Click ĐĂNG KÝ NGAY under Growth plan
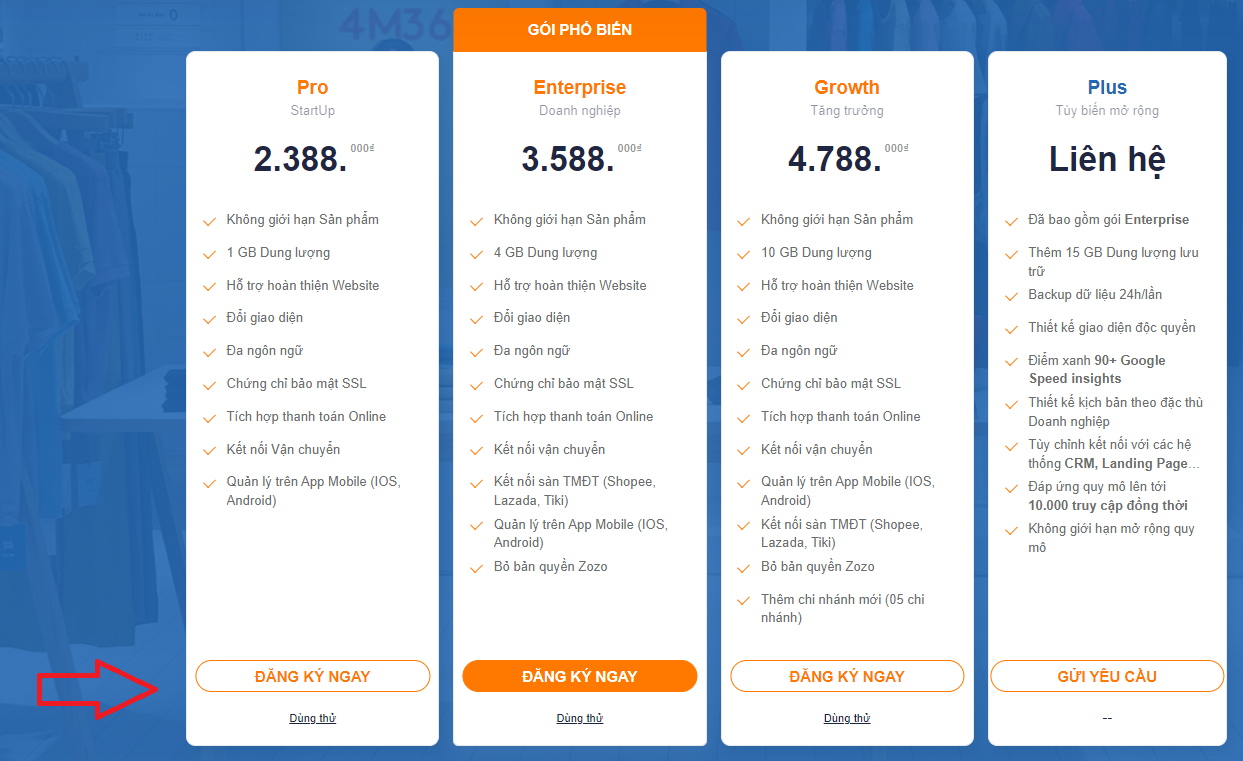This screenshot has height=761, width=1243. coord(847,676)
